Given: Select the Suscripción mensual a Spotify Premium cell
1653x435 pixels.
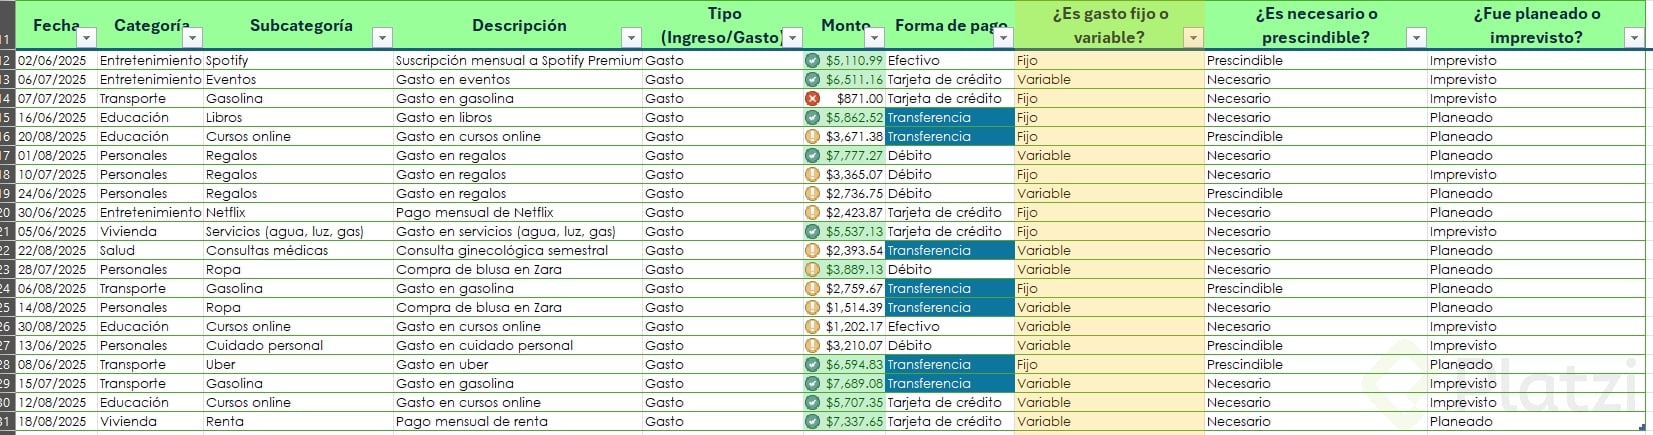Looking at the screenshot, I should tap(518, 61).
